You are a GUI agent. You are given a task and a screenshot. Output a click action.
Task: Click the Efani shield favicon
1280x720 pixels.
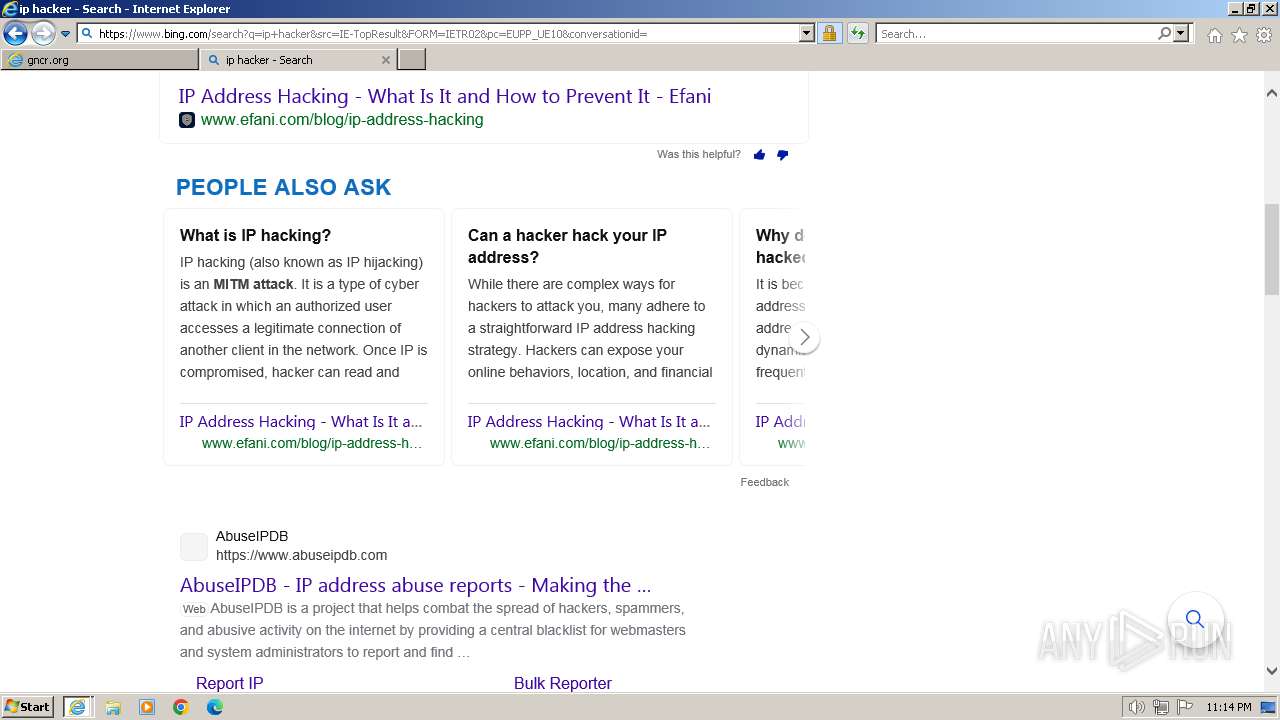click(x=187, y=120)
